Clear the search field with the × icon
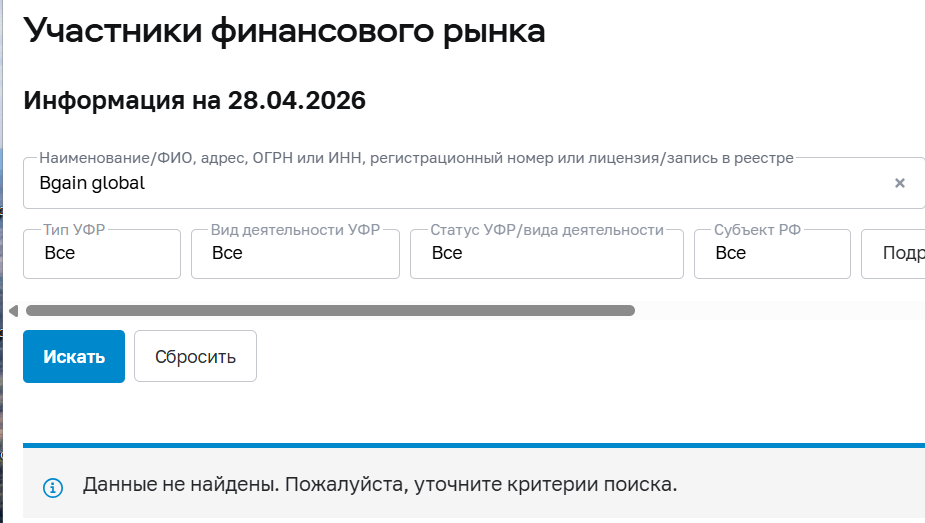This screenshot has width=925, height=523. 899,183
